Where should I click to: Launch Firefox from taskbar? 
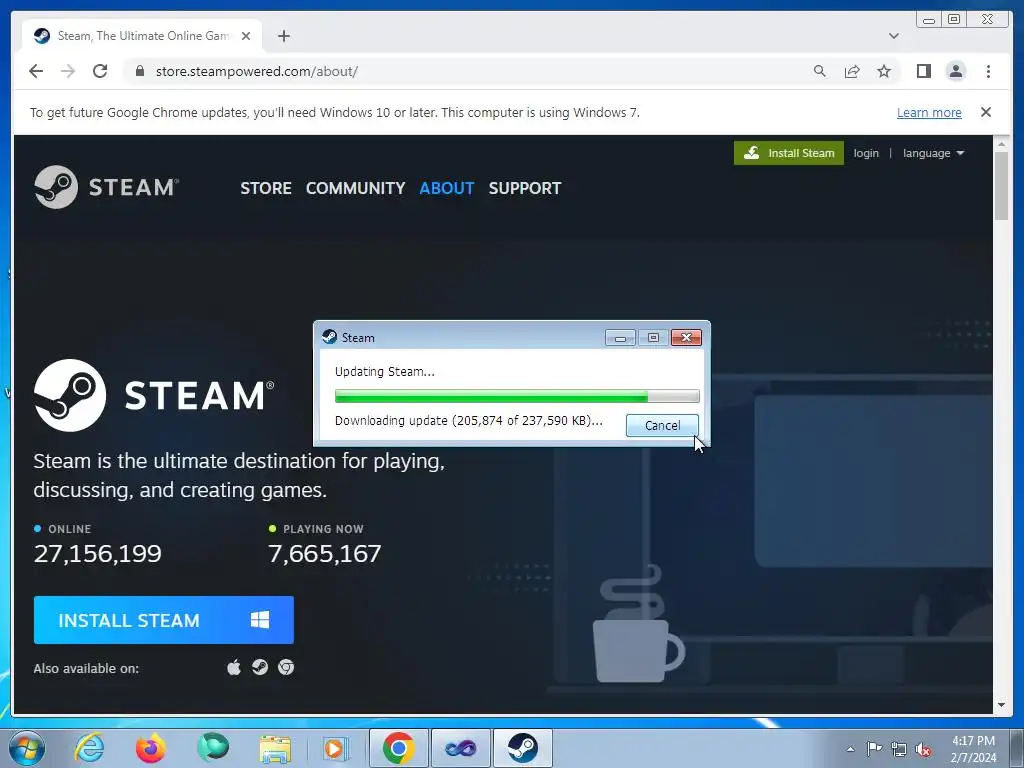click(x=150, y=748)
